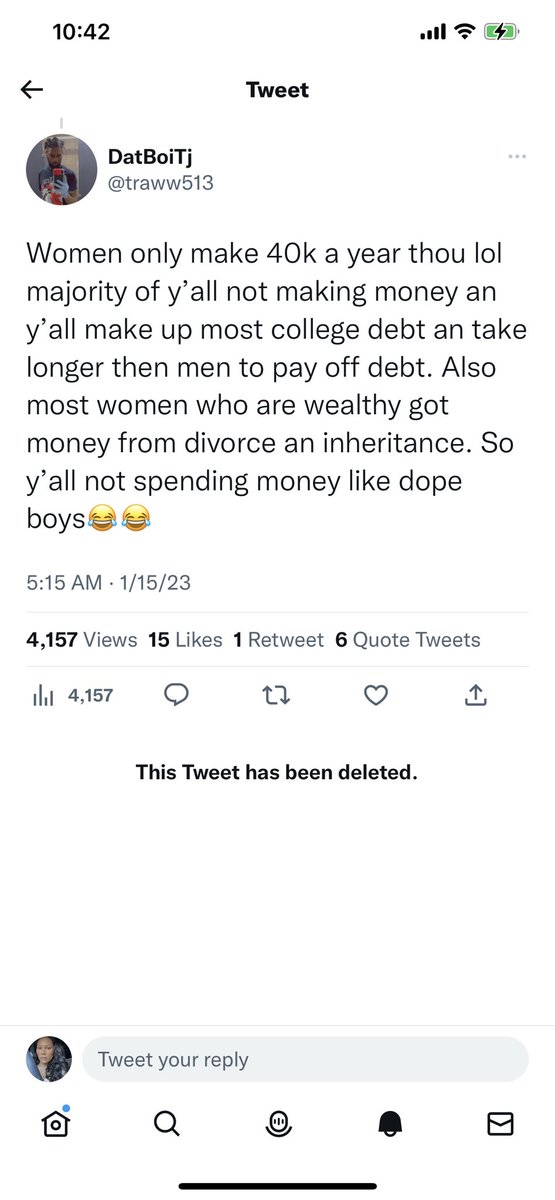555x1200 pixels.
Task: Open the Search magnifier tab
Action: point(167,1125)
